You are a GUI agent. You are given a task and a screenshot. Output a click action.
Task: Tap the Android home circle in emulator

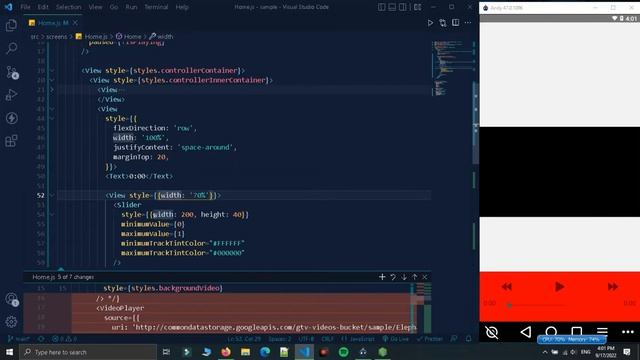[551, 332]
